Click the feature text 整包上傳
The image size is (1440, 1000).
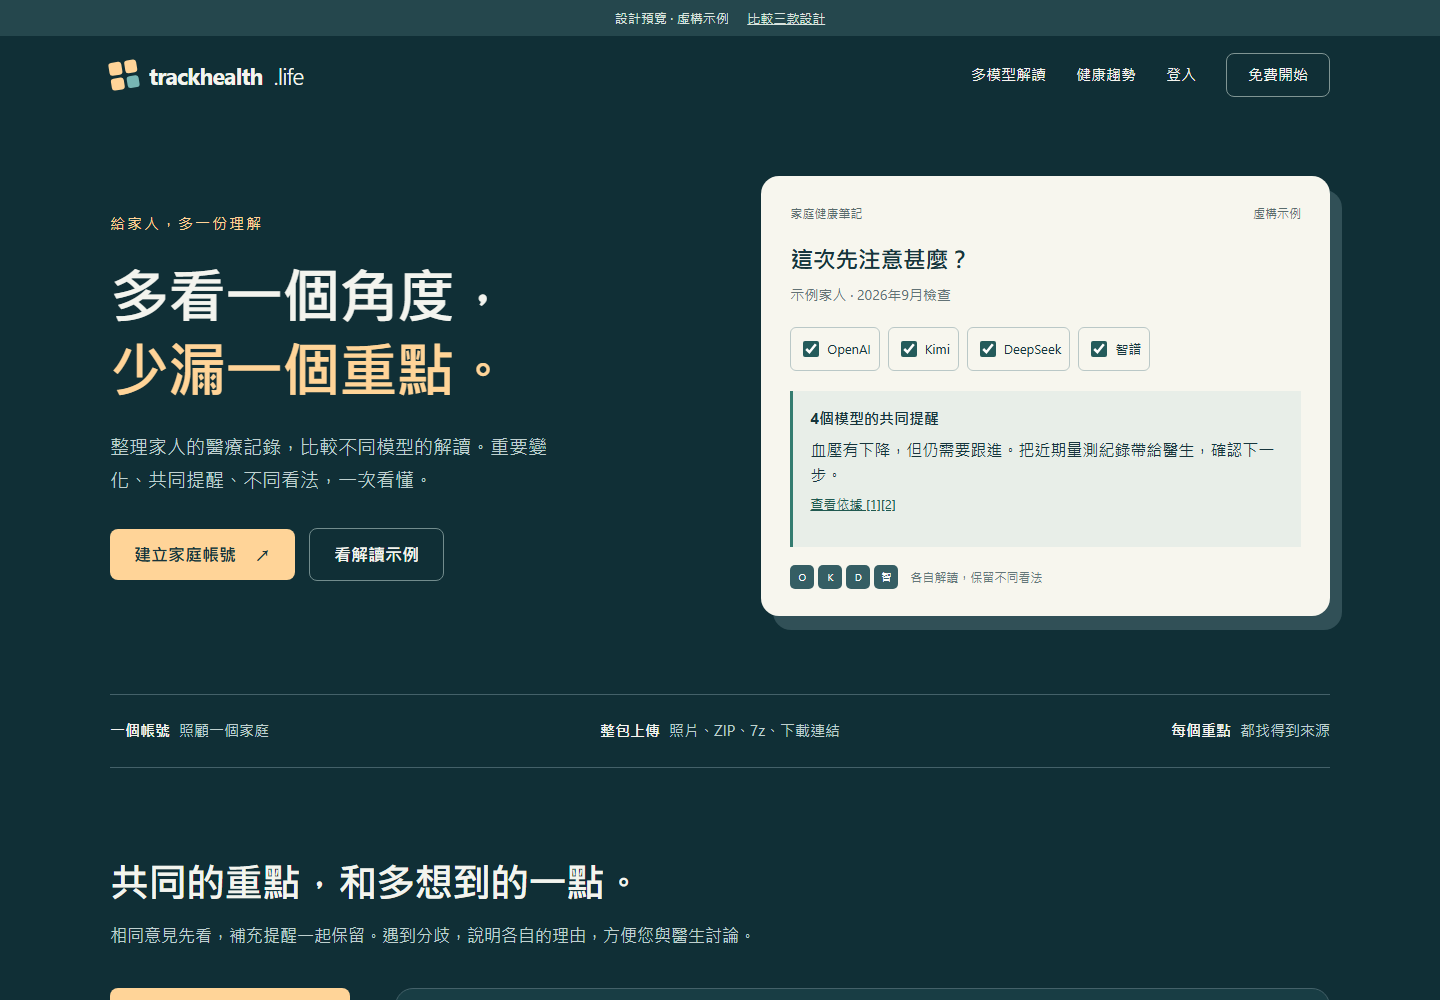click(x=630, y=731)
